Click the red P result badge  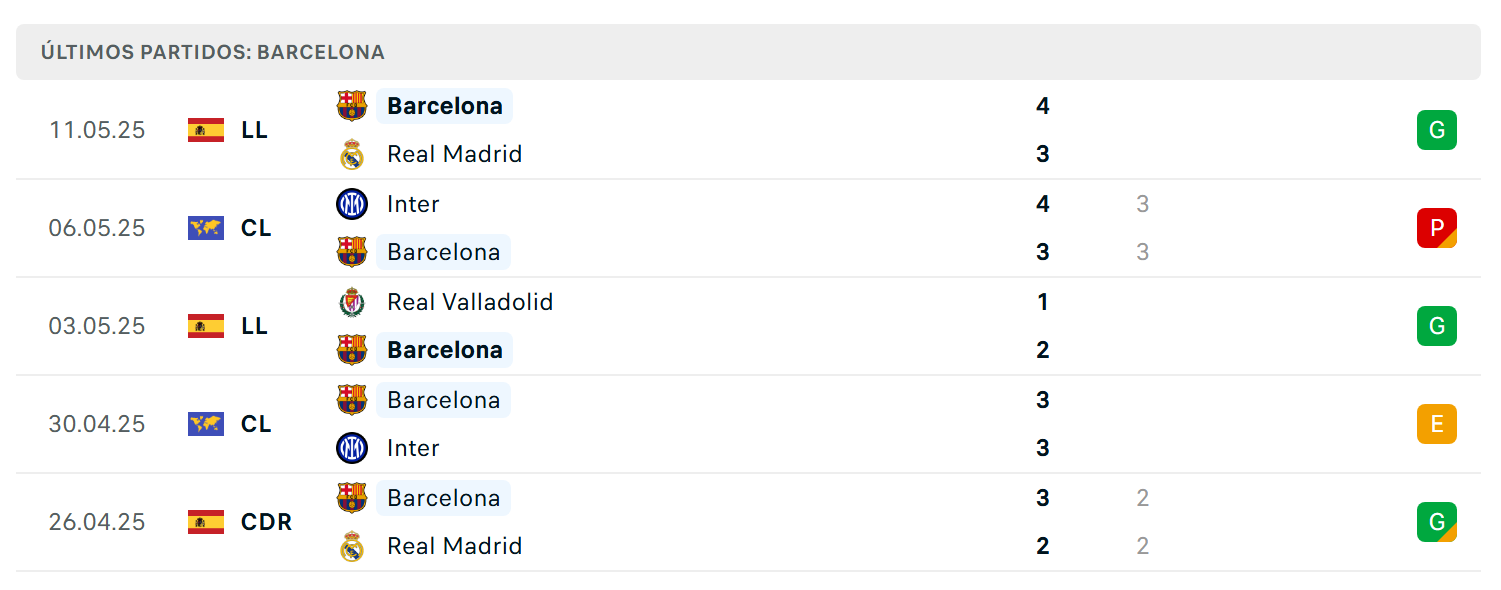pos(1437,228)
